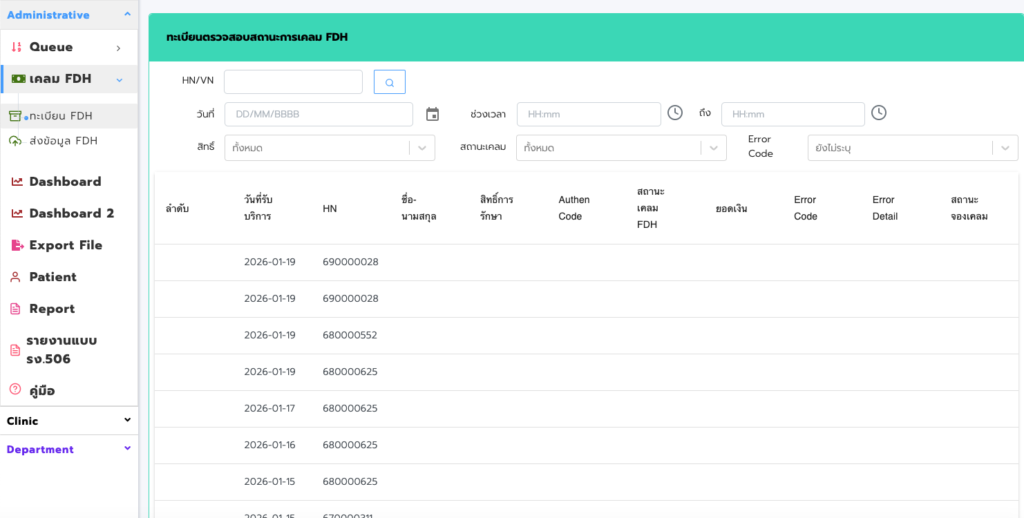Go to Patient in the sidebar

52,277
